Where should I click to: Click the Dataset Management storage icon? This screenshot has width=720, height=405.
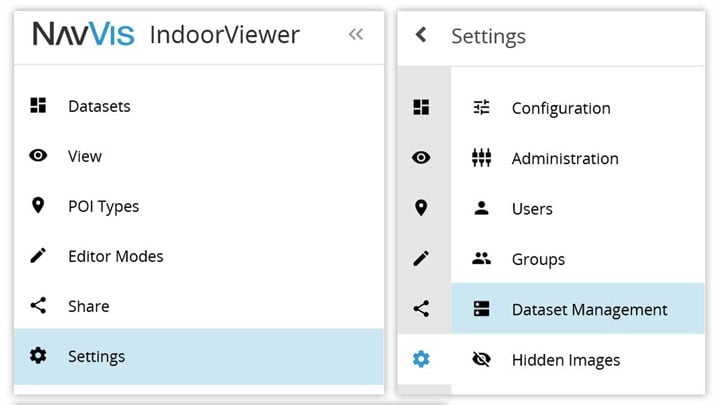(x=481, y=309)
